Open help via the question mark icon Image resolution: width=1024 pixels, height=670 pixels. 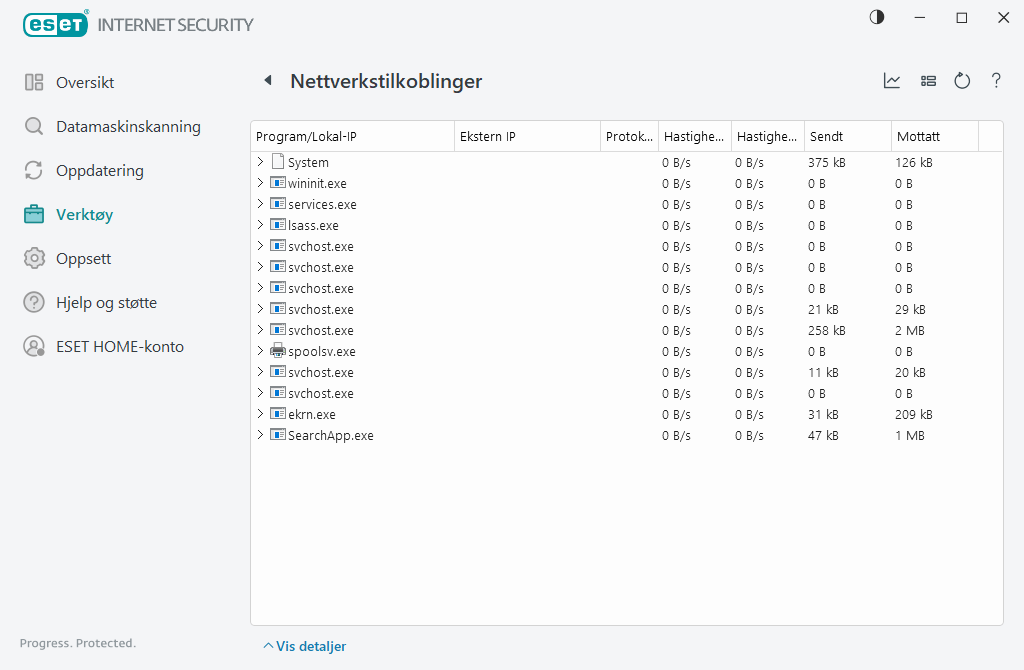(995, 81)
